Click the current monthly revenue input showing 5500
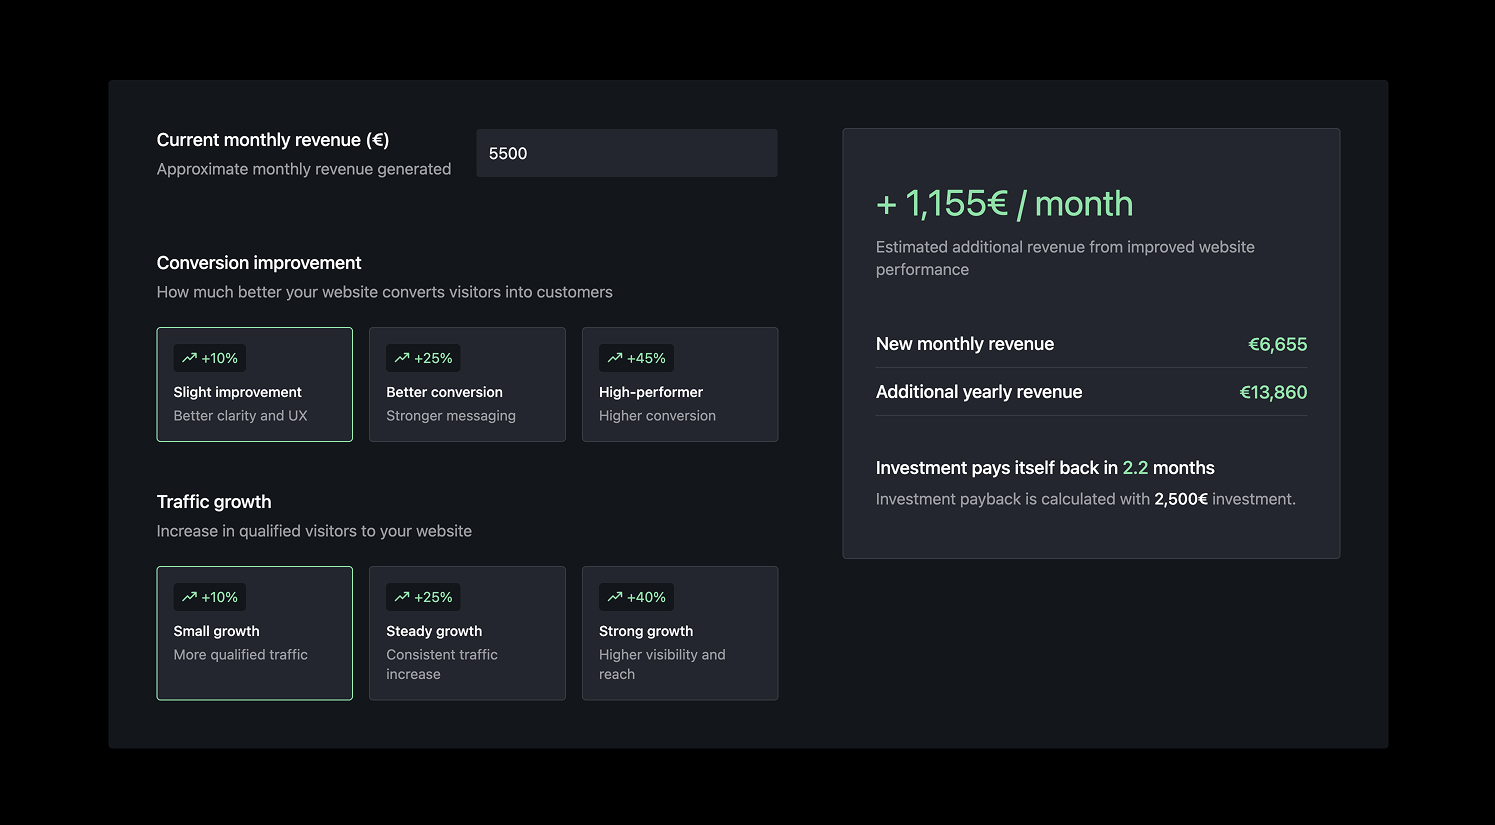The image size is (1495, 825). (x=626, y=152)
